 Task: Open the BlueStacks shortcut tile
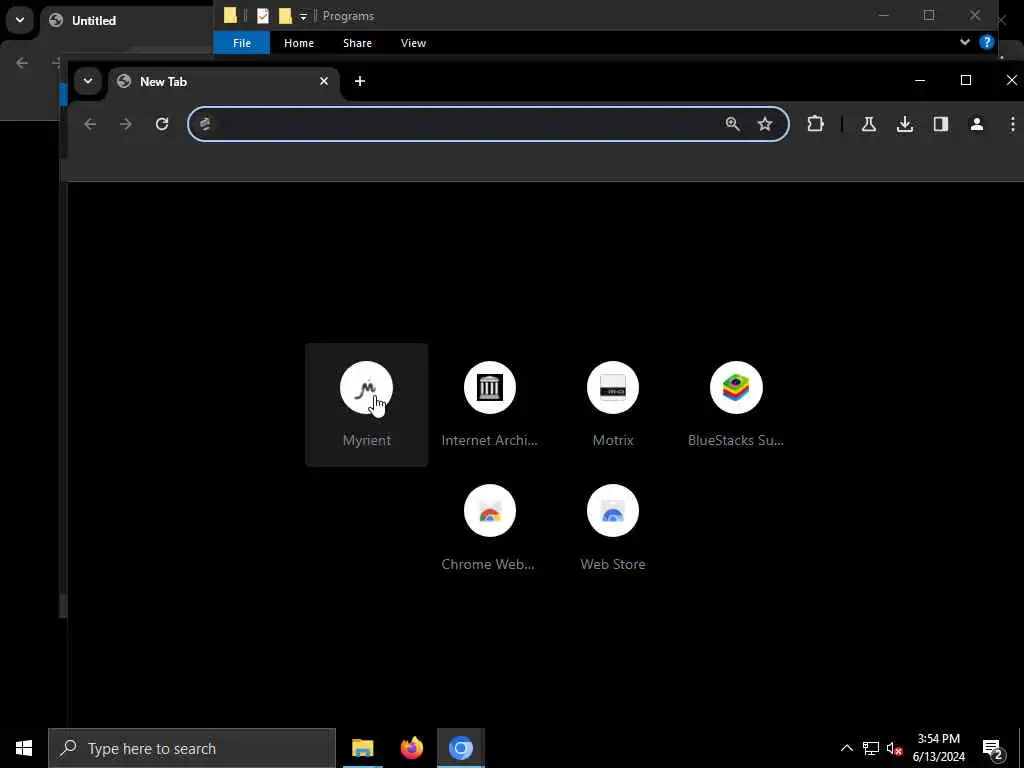[x=736, y=404]
